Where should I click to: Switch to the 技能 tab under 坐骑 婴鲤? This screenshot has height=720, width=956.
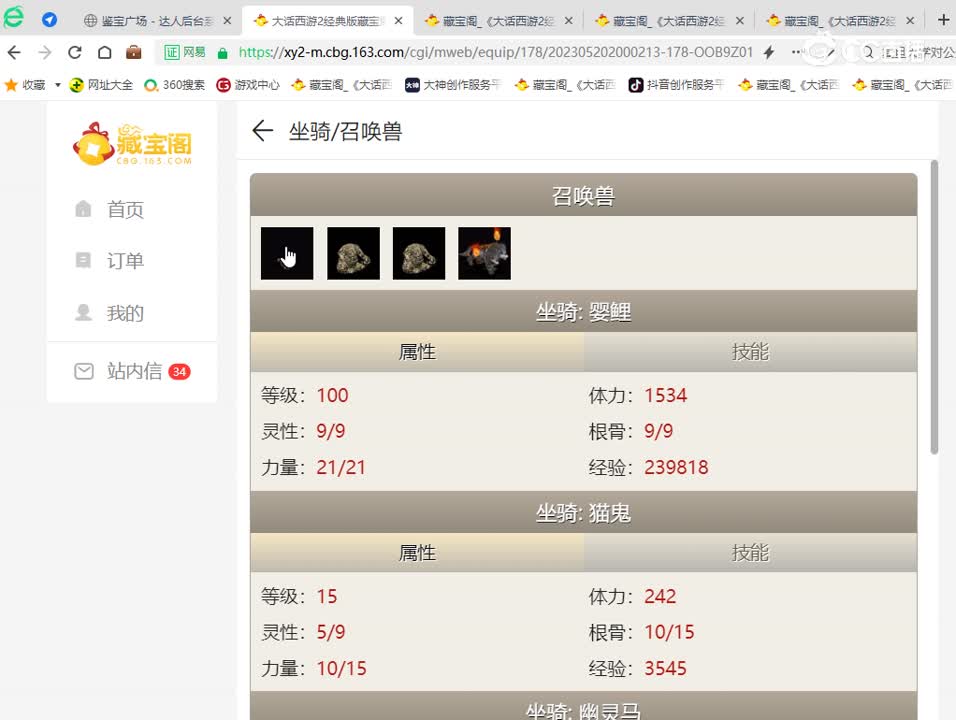[750, 351]
